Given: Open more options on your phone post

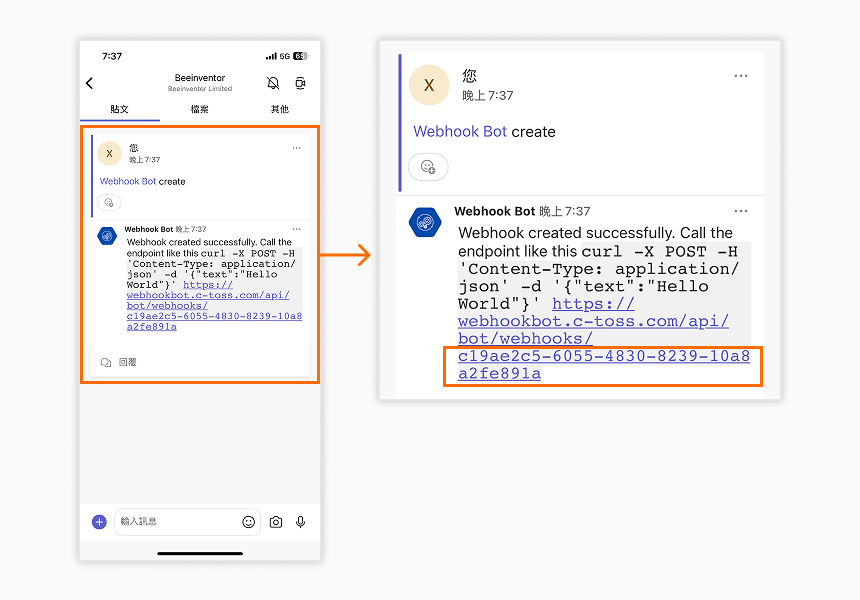Looking at the screenshot, I should point(296,148).
